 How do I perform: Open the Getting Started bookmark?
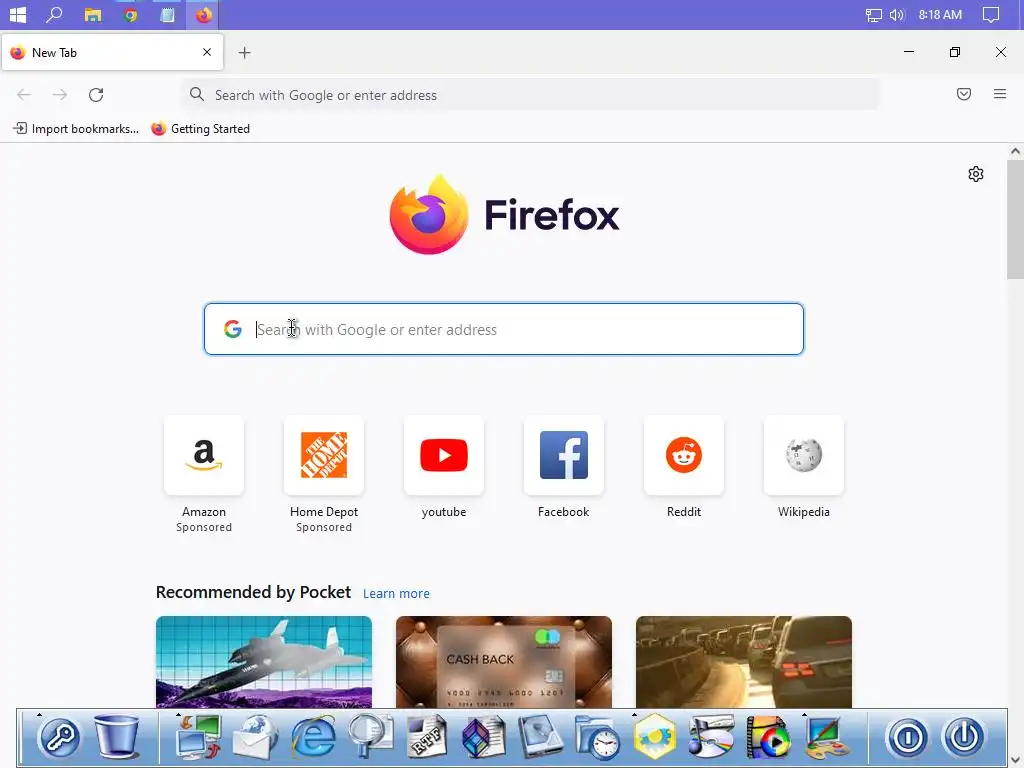tap(200, 129)
